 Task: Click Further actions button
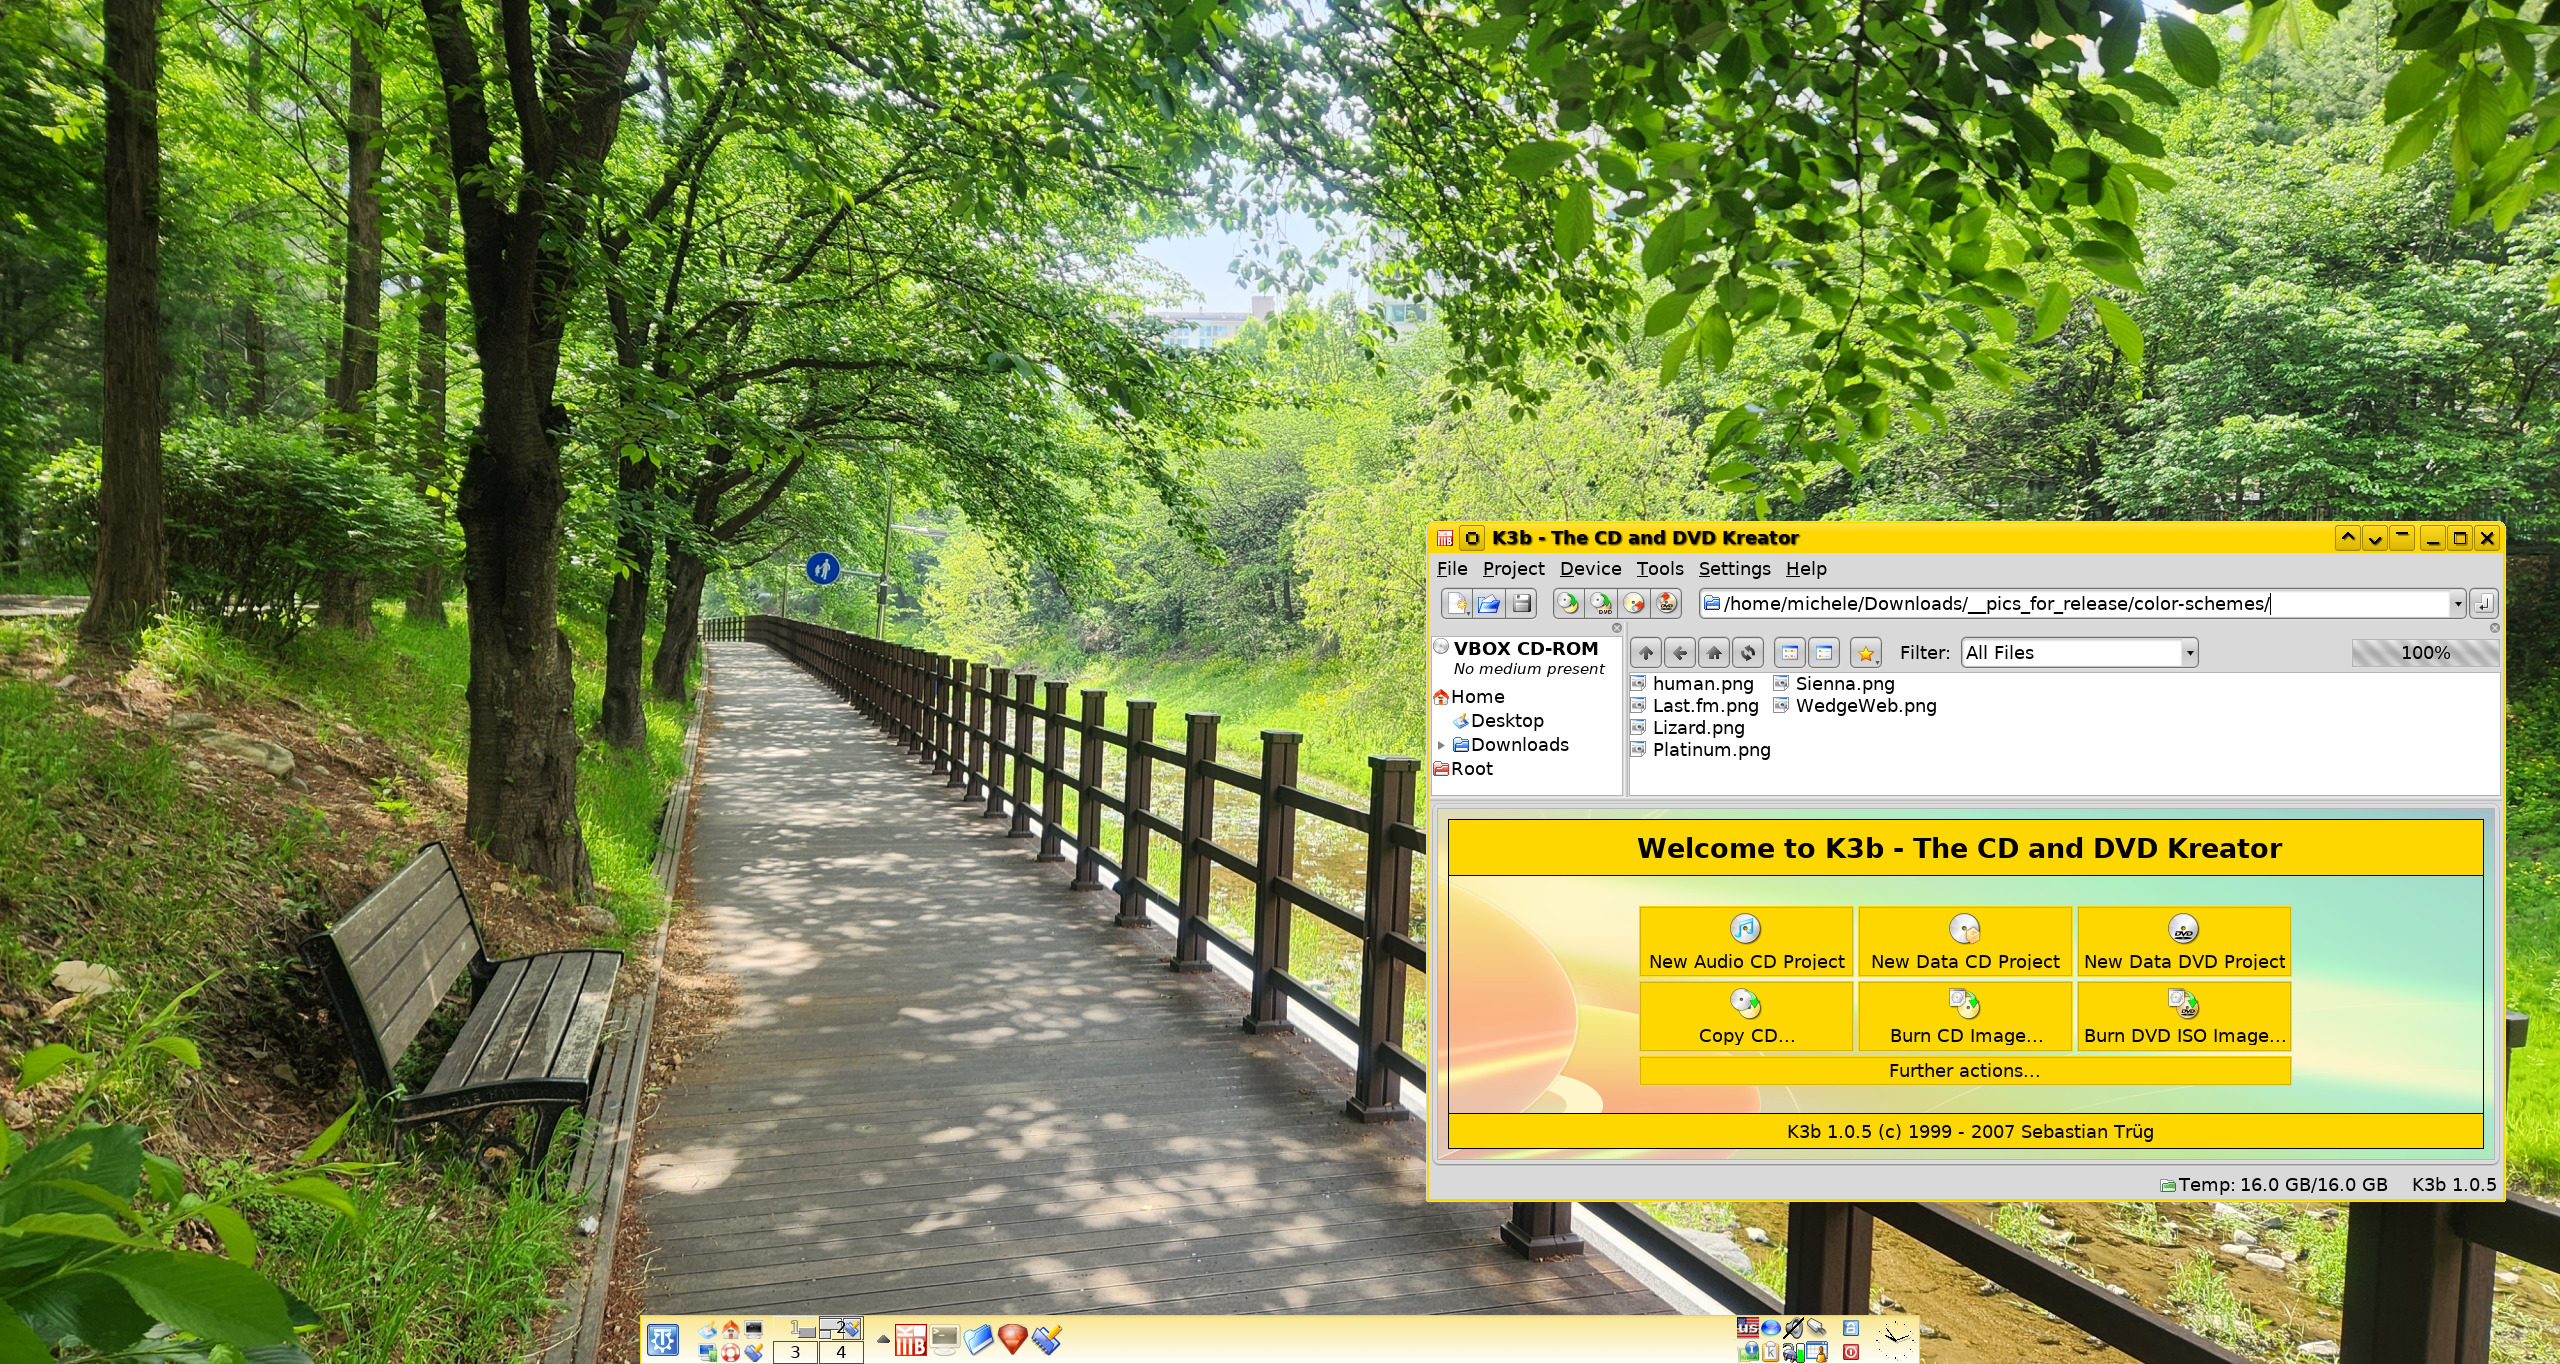pyautogui.click(x=1964, y=1071)
